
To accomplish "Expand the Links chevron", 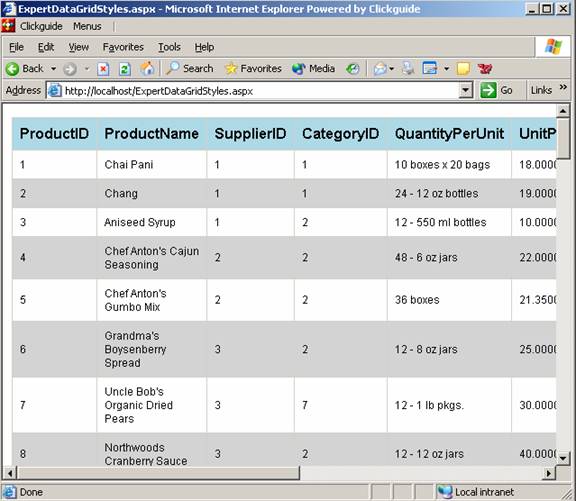I will [x=563, y=87].
